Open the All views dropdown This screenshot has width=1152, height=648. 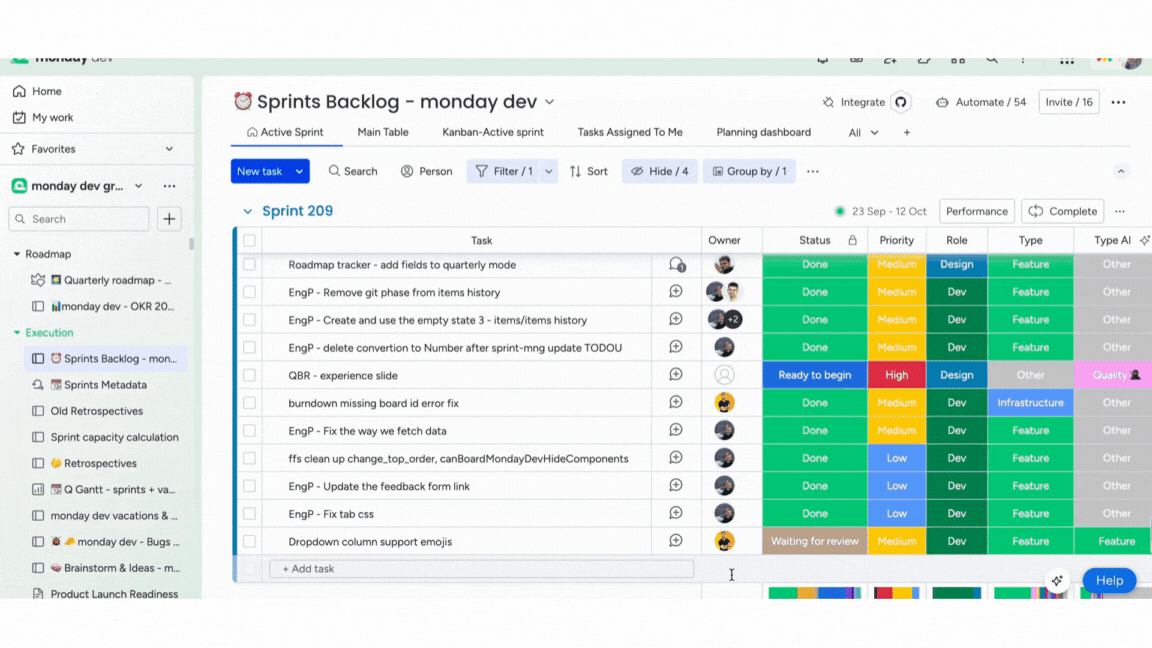(863, 133)
